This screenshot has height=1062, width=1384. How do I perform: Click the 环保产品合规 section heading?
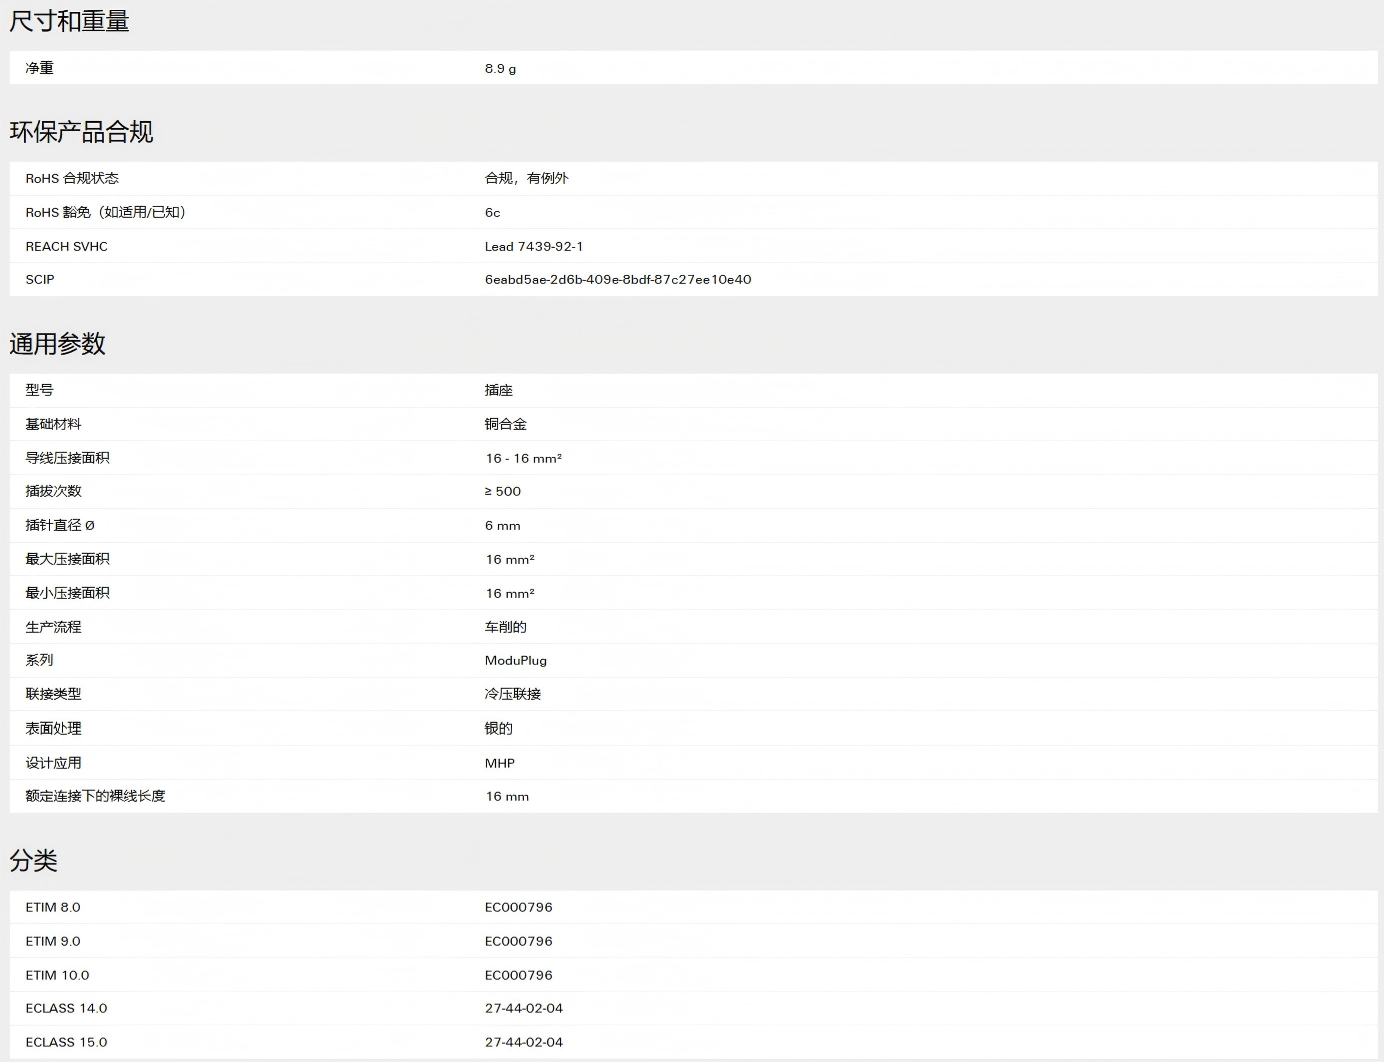coord(81,132)
